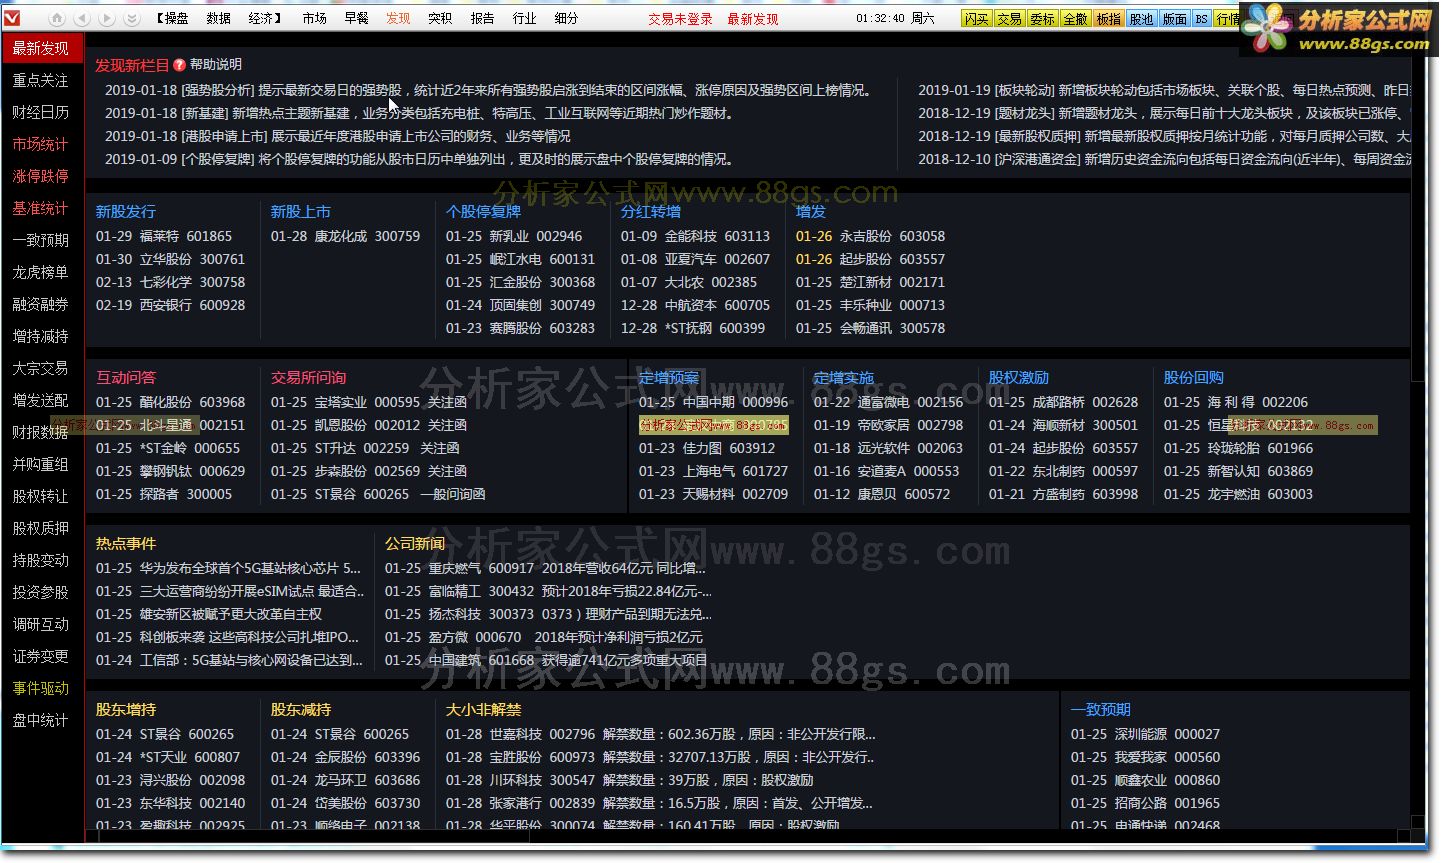Click the 闪买 toolbar button
The height and width of the screenshot is (863, 1441).
click(976, 19)
